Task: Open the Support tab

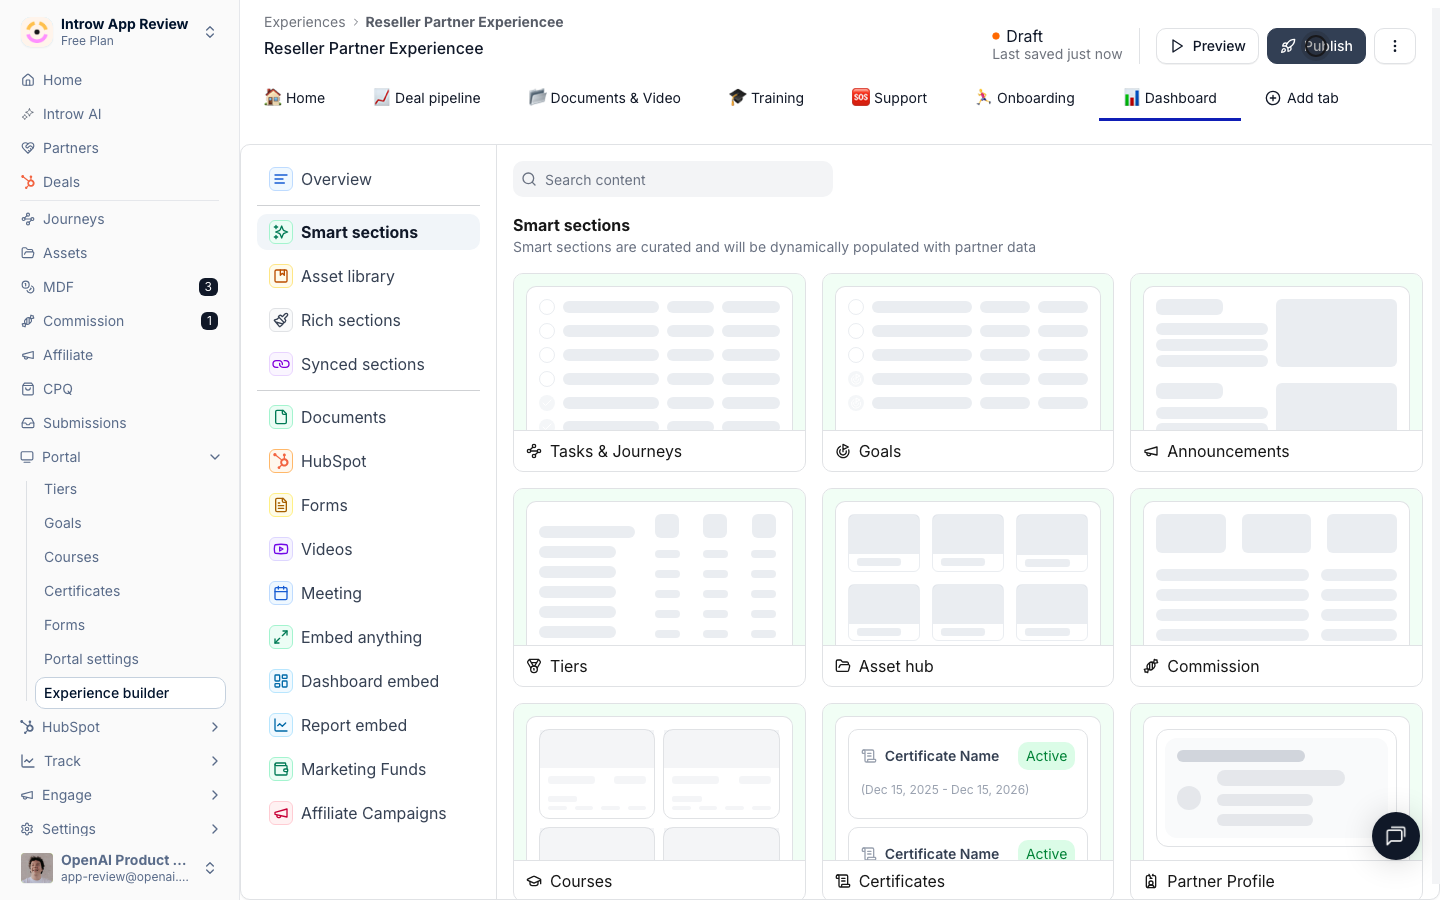Action: coord(889,98)
